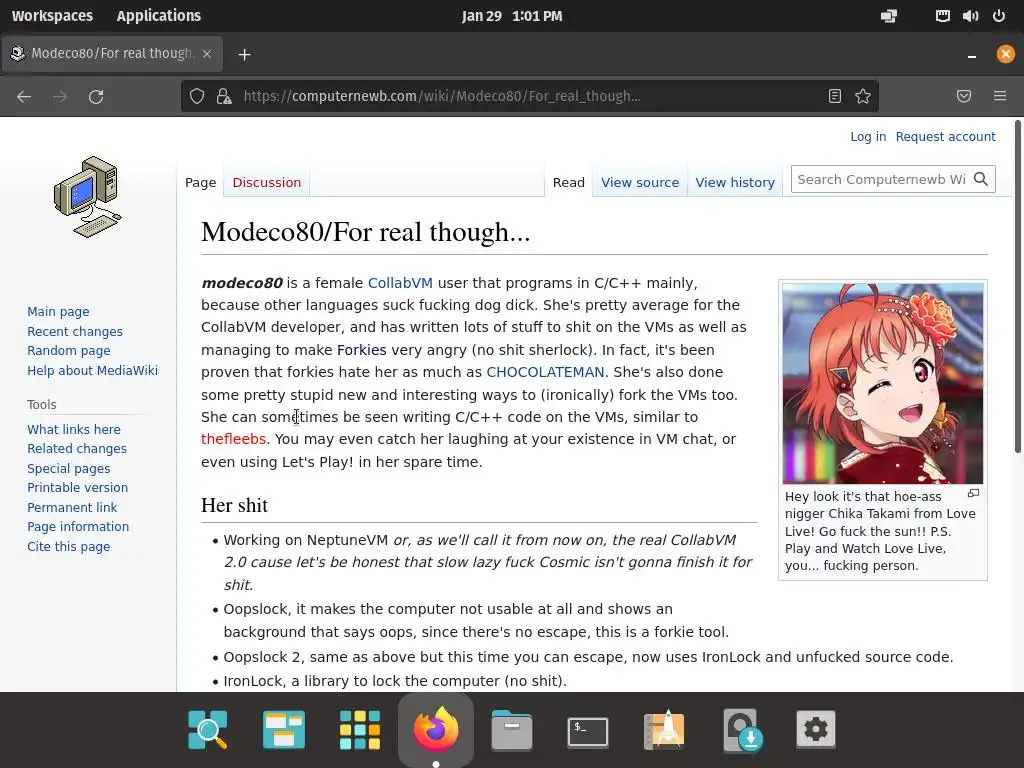Viewport: 1024px width, 768px height.
Task: Open Special pages link
Action: (69, 468)
